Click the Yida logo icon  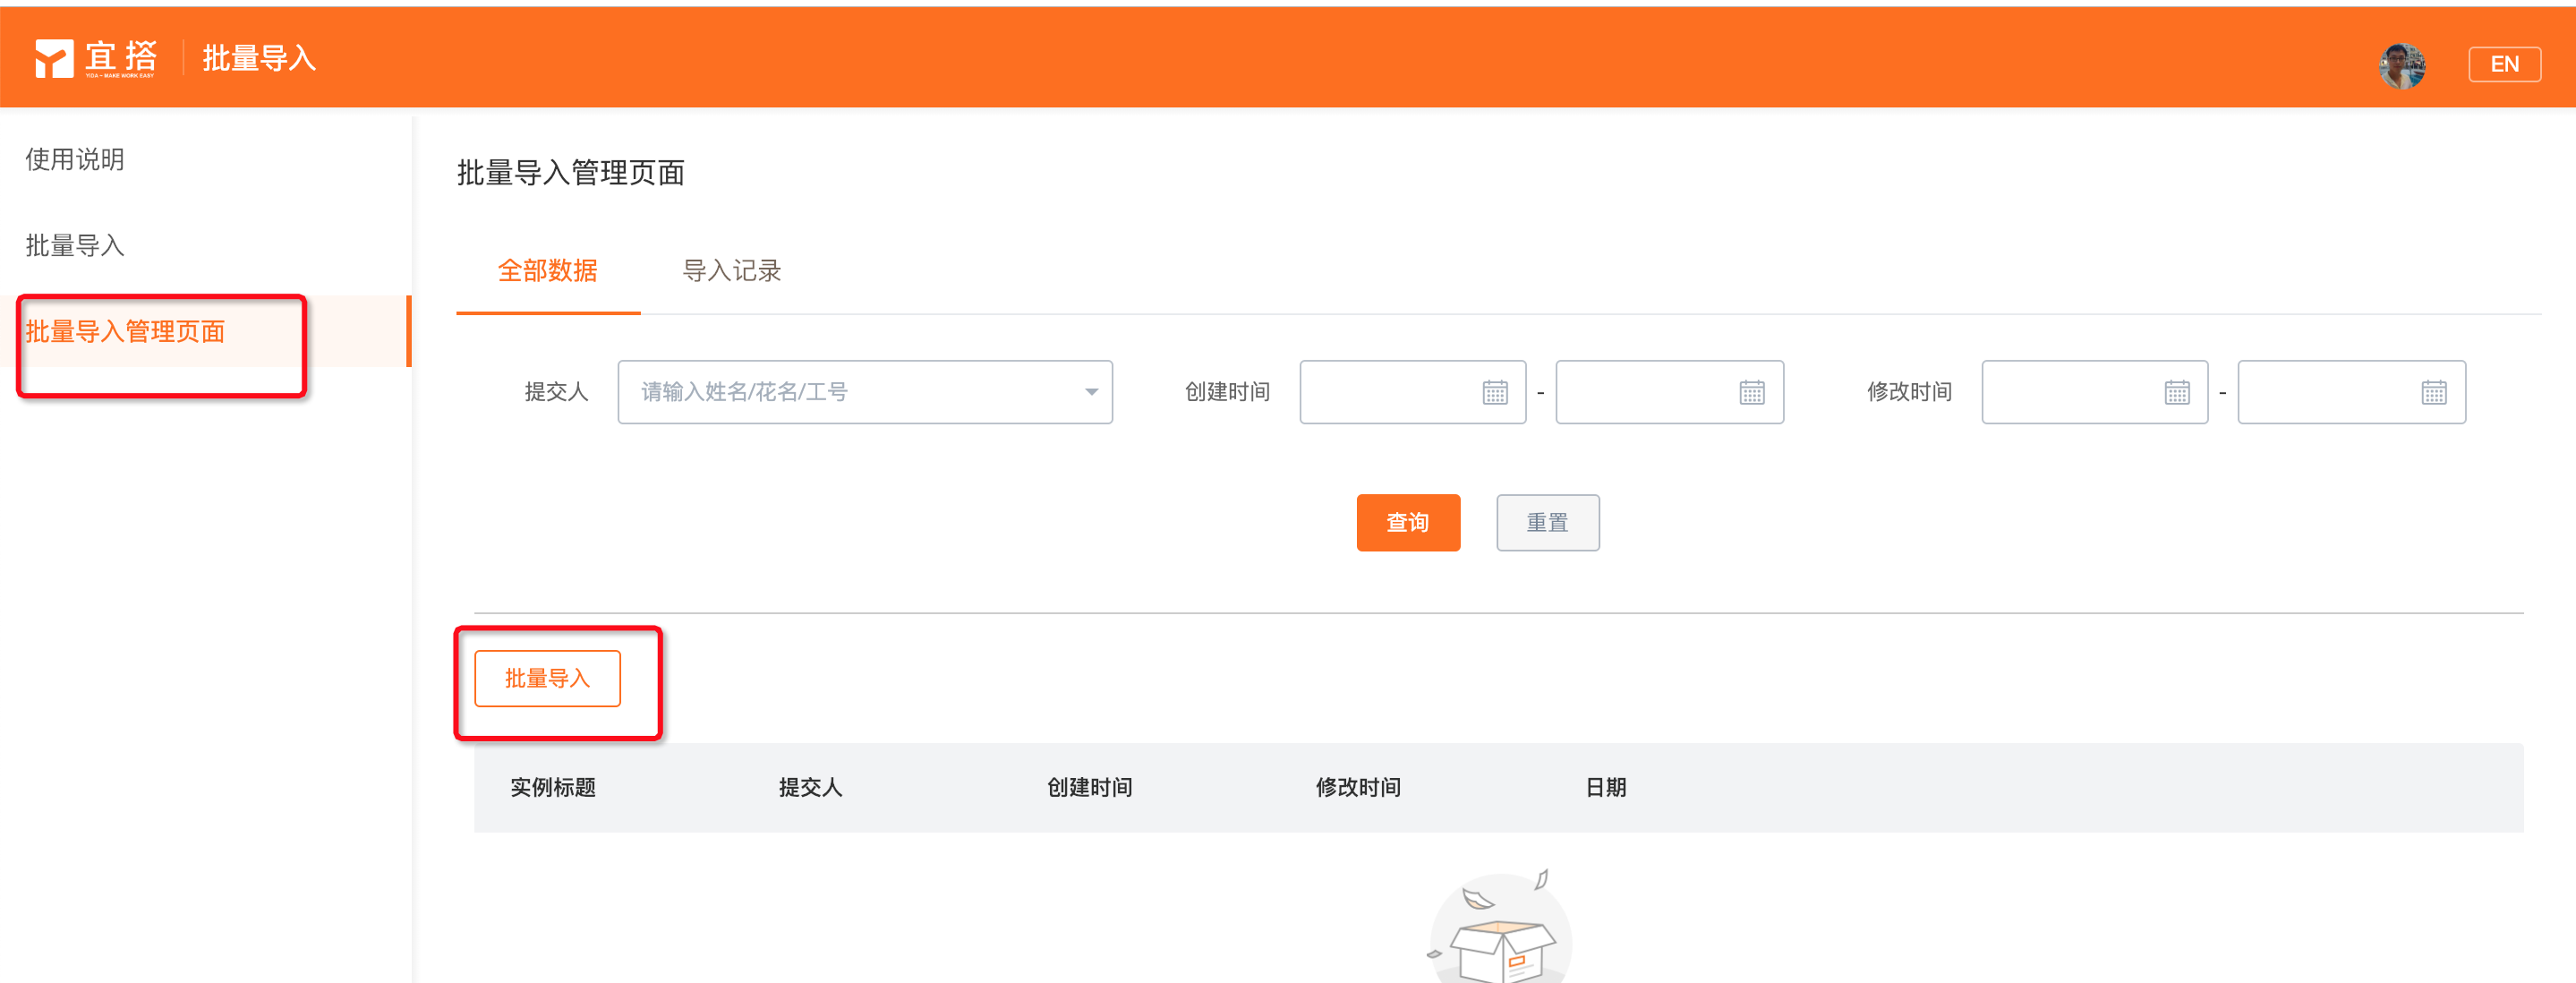(54, 58)
